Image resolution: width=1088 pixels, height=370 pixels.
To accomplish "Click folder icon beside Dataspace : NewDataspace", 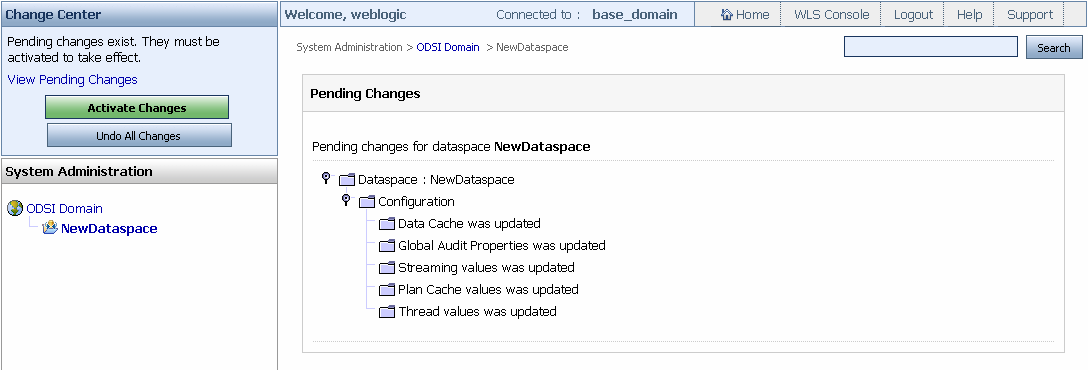I will pos(347,180).
